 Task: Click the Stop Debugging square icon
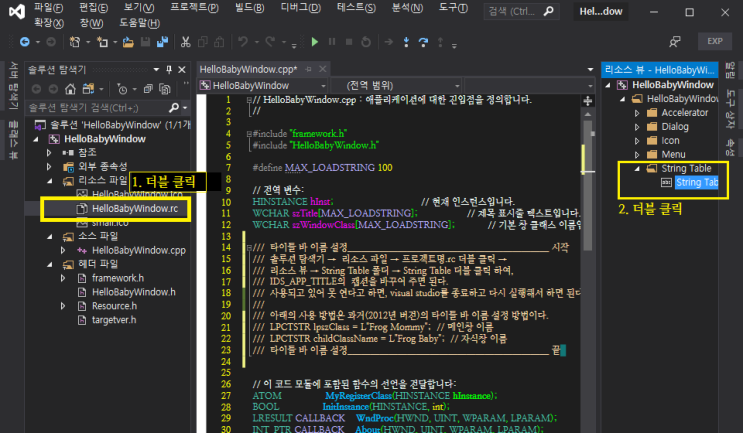point(349,42)
